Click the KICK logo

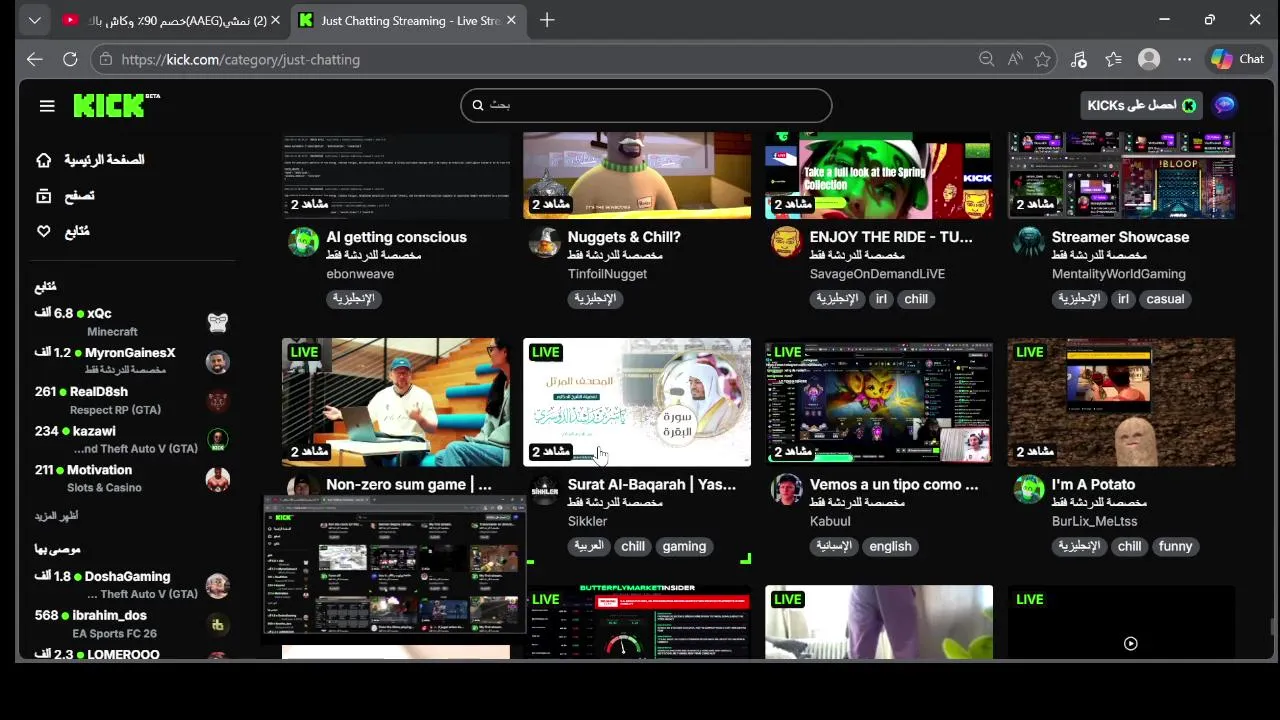116,106
